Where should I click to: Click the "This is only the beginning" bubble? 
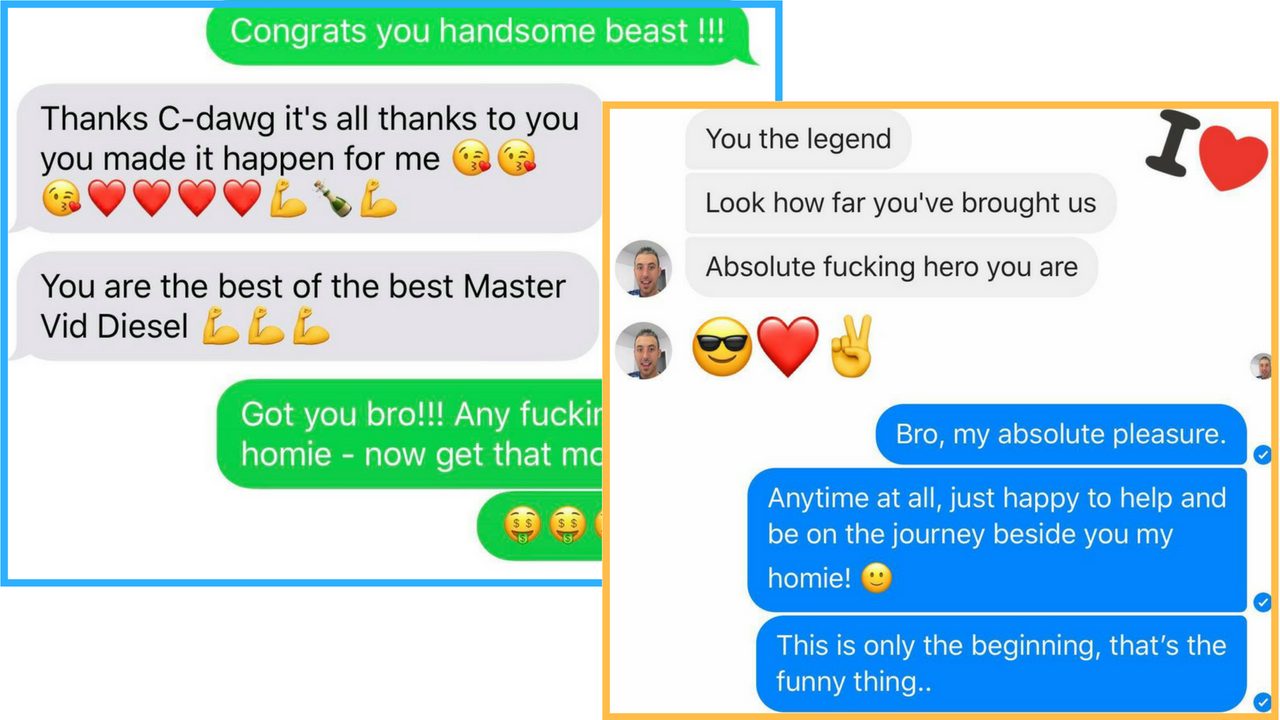[x=1002, y=664]
